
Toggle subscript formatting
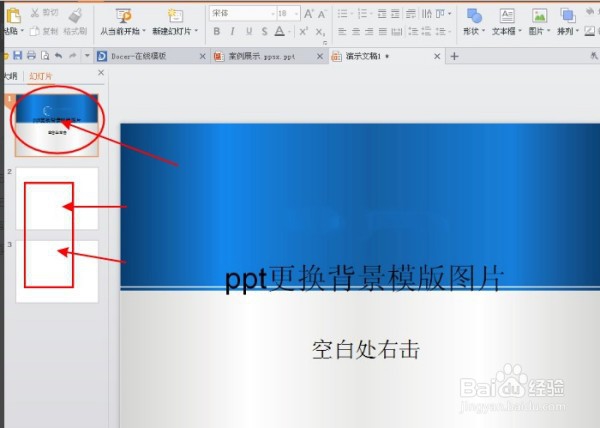pos(320,32)
